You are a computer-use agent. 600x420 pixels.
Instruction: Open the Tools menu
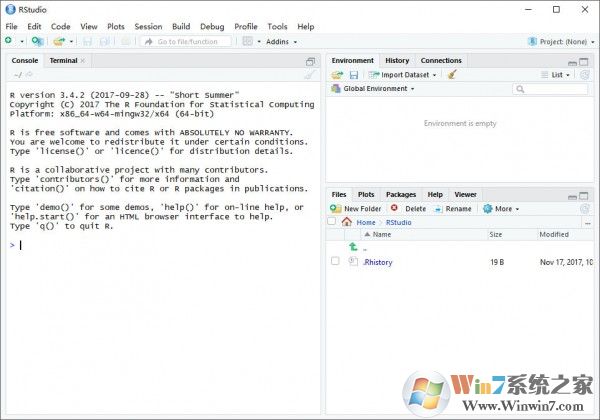pyautogui.click(x=277, y=26)
